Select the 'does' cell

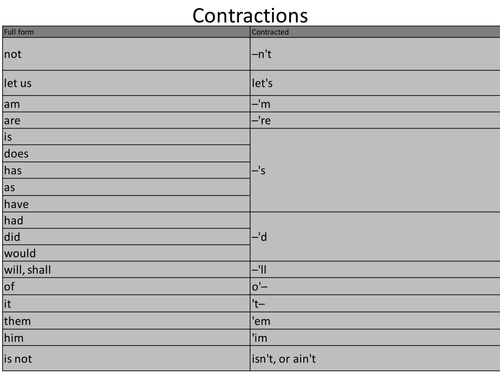coord(126,154)
